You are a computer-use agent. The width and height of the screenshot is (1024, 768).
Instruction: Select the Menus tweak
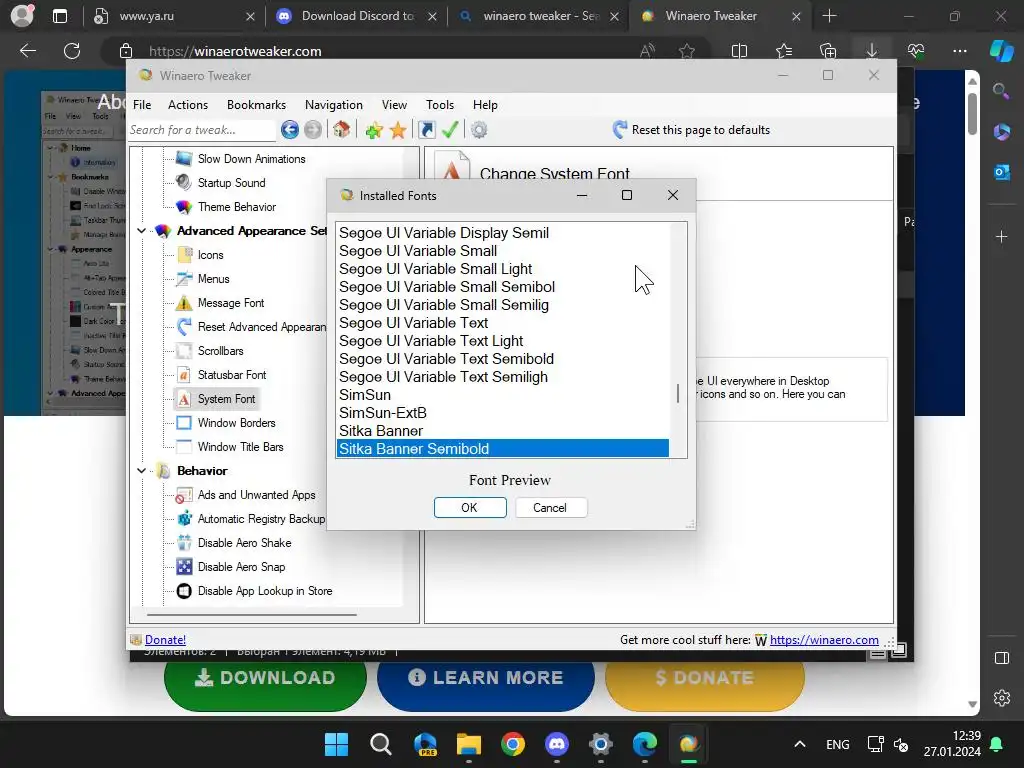click(x=214, y=279)
